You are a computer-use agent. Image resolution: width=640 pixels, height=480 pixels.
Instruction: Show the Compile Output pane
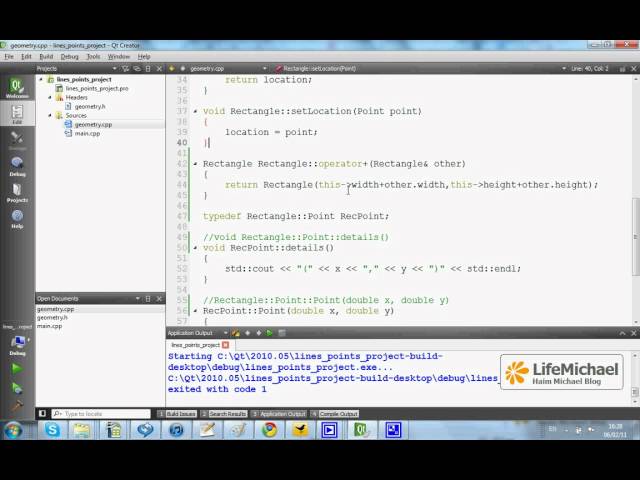point(335,414)
